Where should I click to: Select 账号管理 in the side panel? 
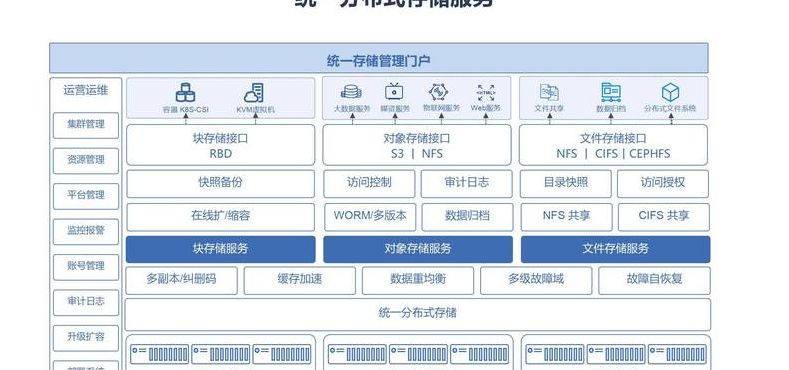pyautogui.click(x=86, y=267)
